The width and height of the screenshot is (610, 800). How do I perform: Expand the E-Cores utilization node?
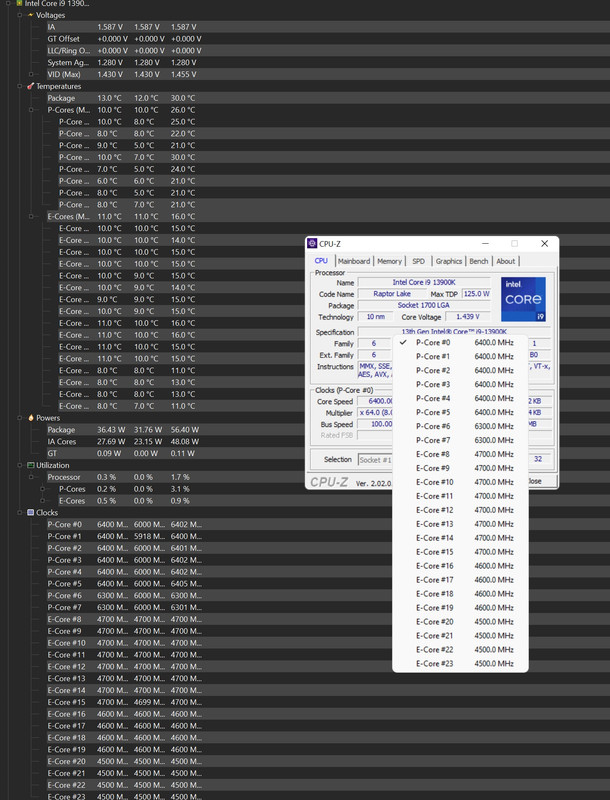(x=42, y=501)
